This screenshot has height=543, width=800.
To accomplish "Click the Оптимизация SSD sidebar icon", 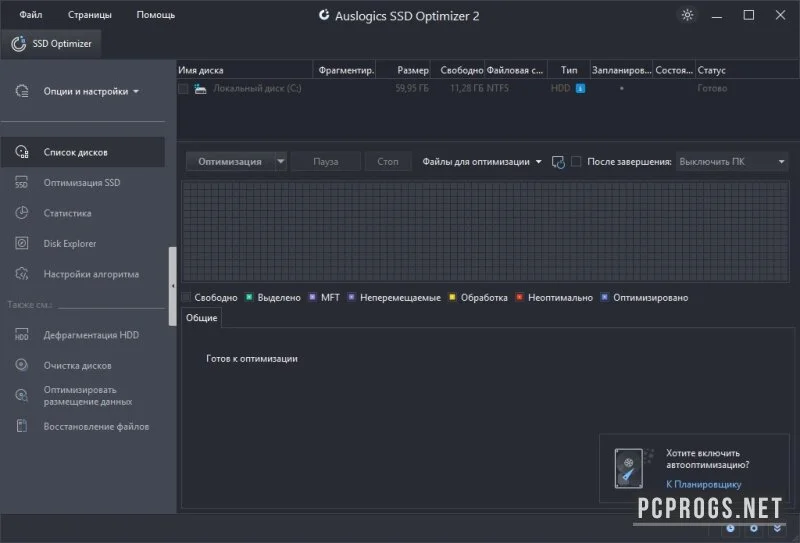I will (22, 183).
